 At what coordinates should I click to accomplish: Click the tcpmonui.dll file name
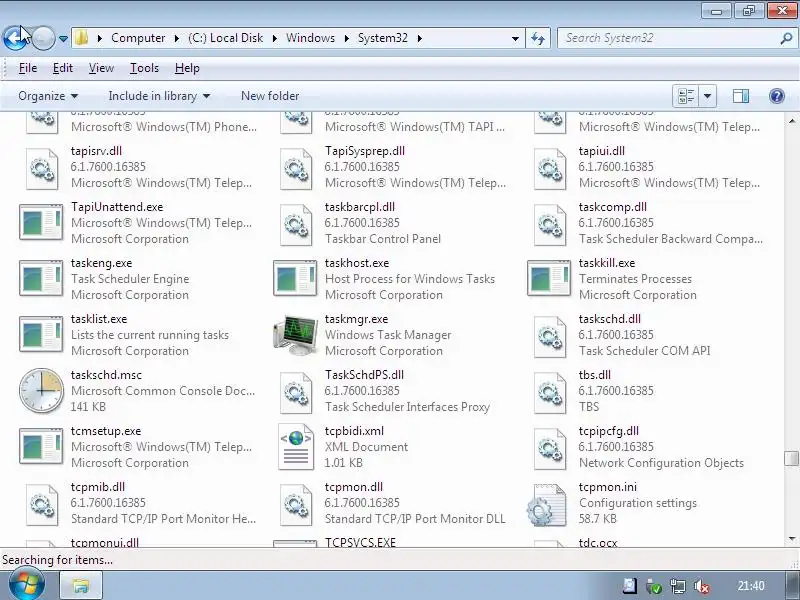click(105, 543)
